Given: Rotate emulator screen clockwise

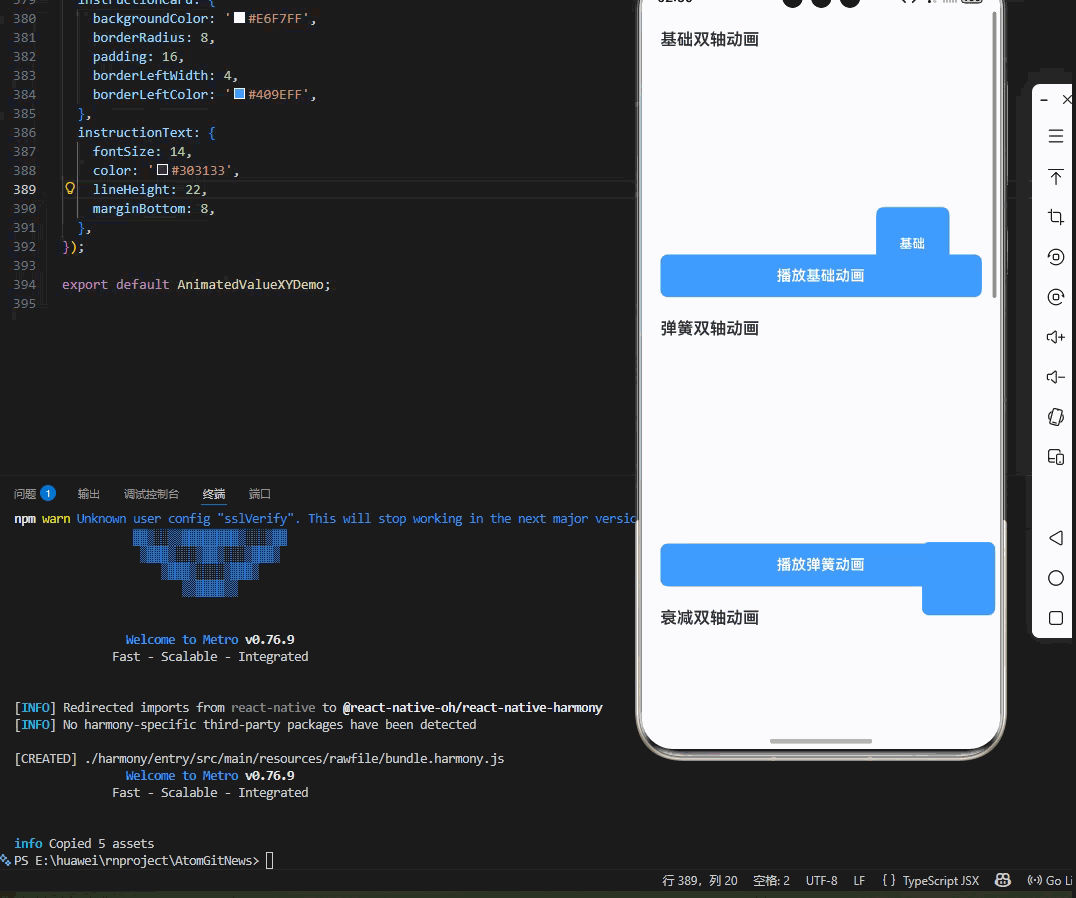Looking at the screenshot, I should (x=1055, y=296).
